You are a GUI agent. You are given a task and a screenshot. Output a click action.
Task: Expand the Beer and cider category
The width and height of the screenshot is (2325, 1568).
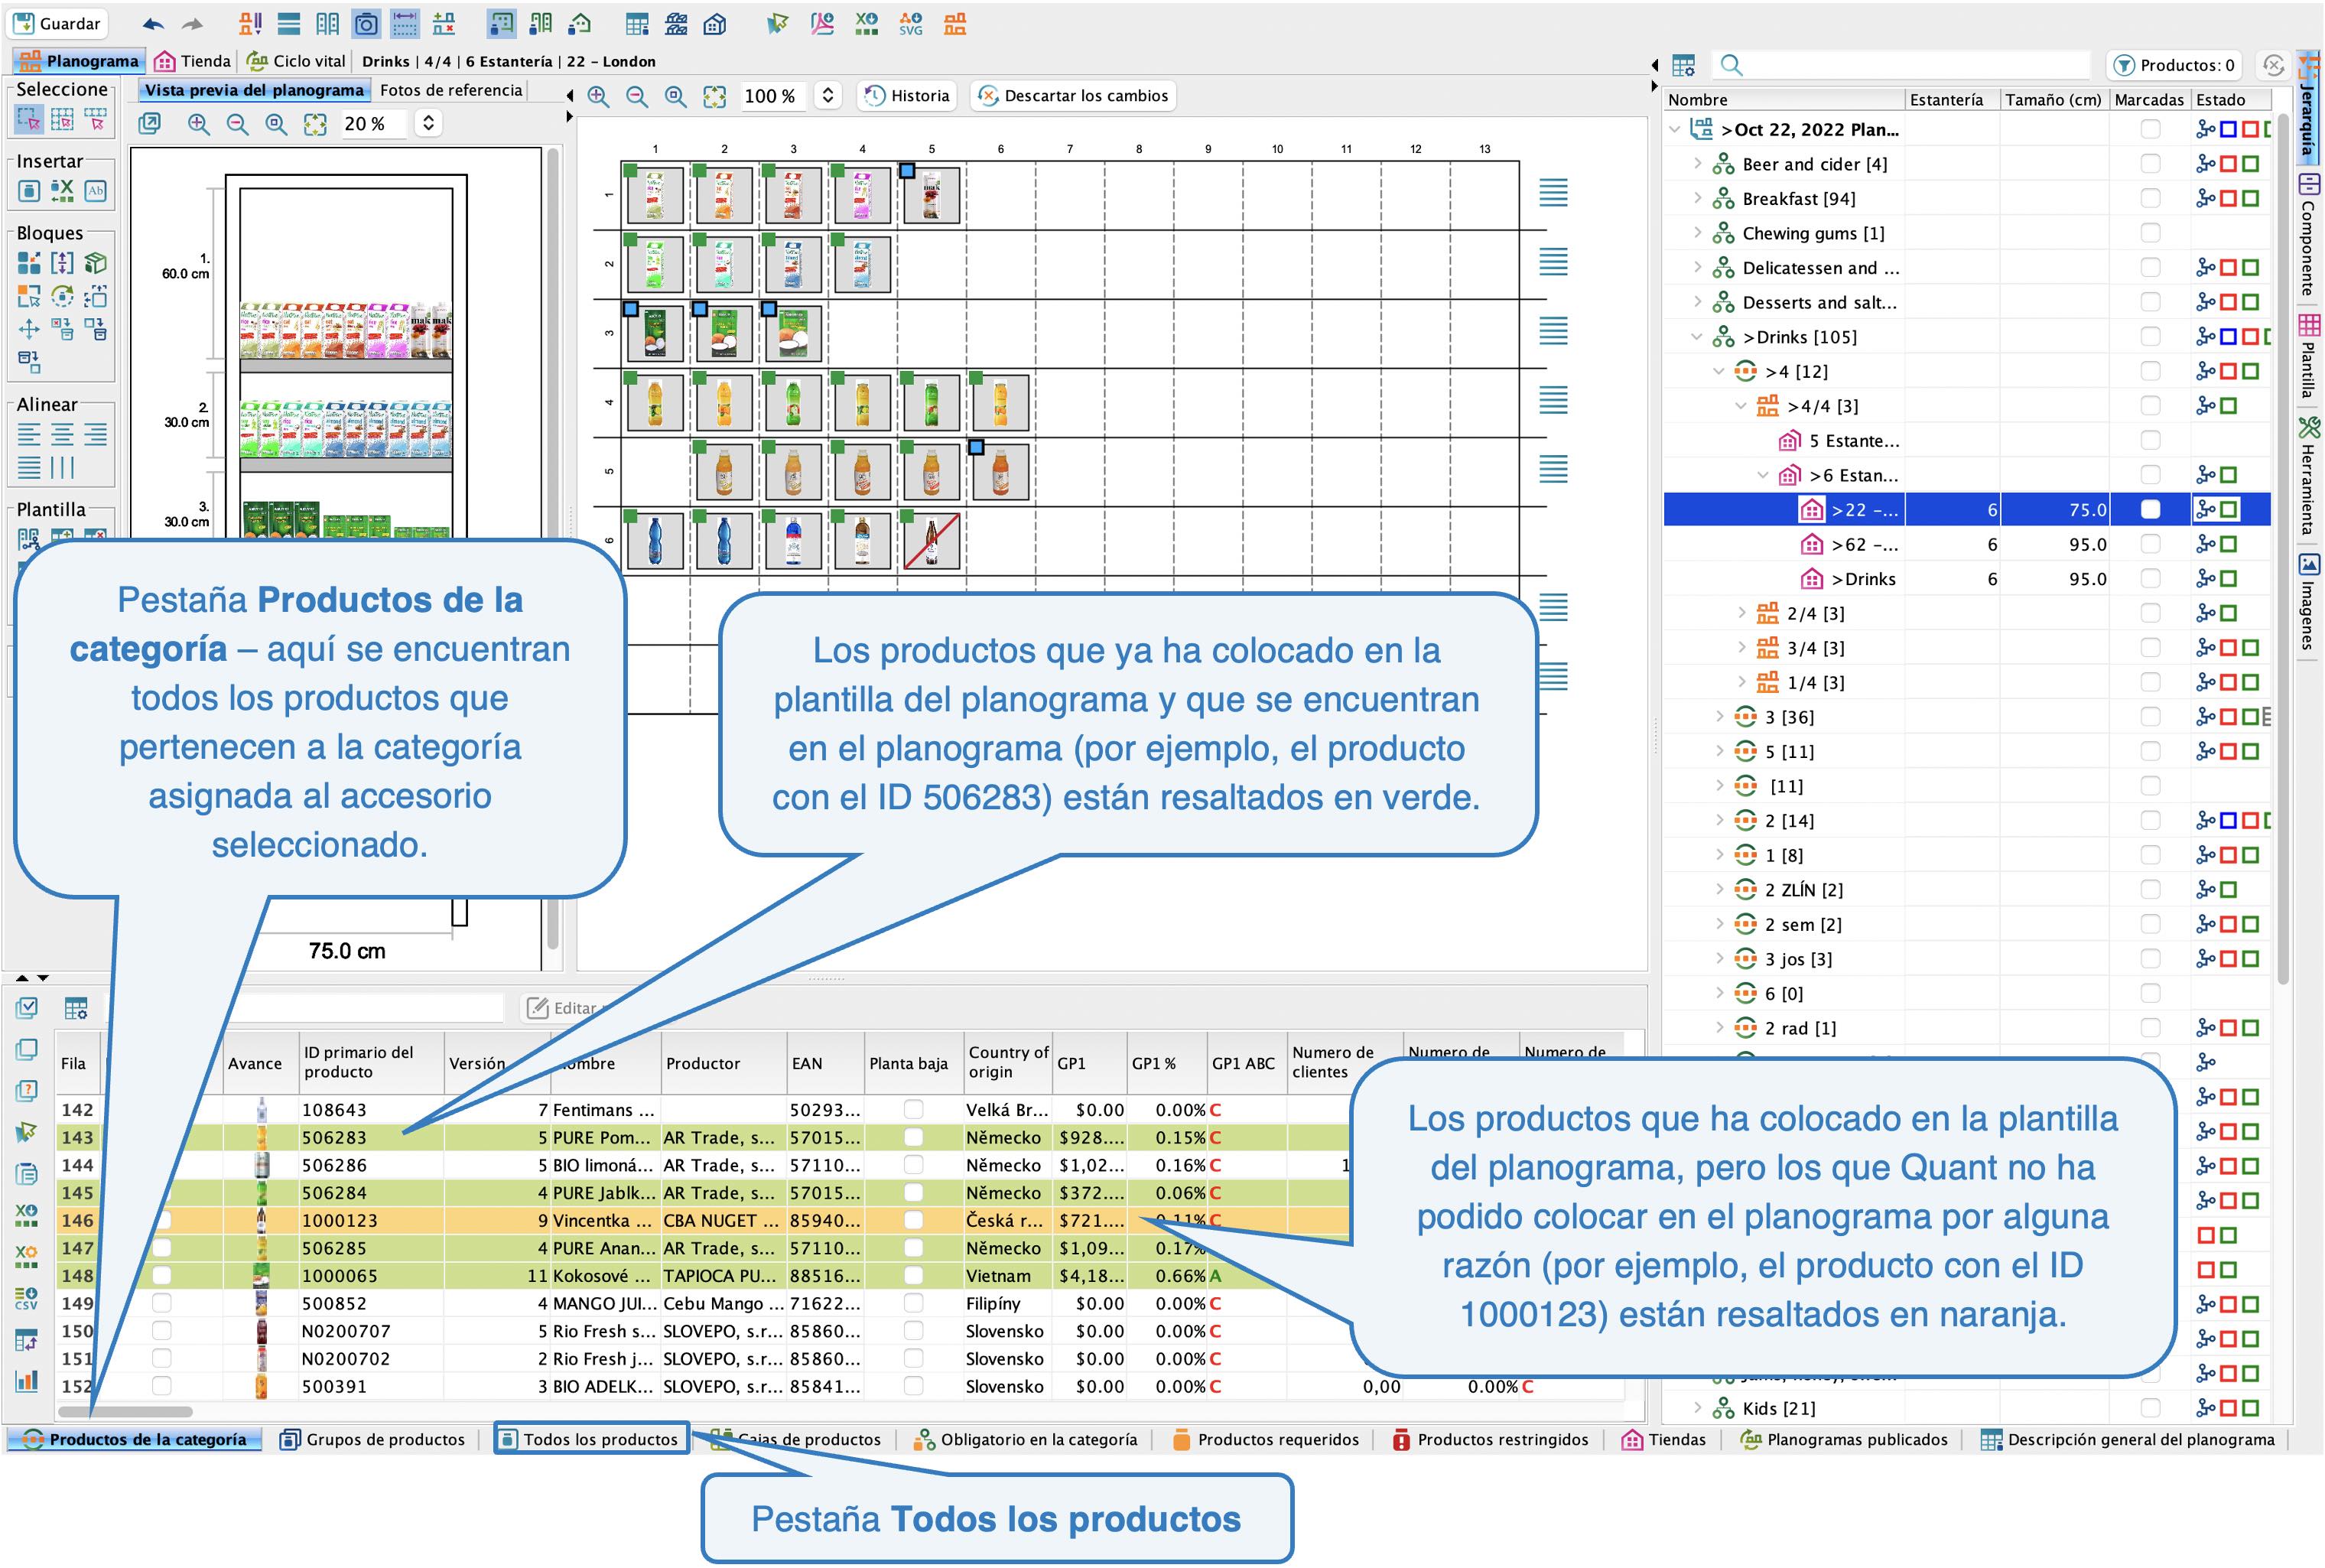1697,163
